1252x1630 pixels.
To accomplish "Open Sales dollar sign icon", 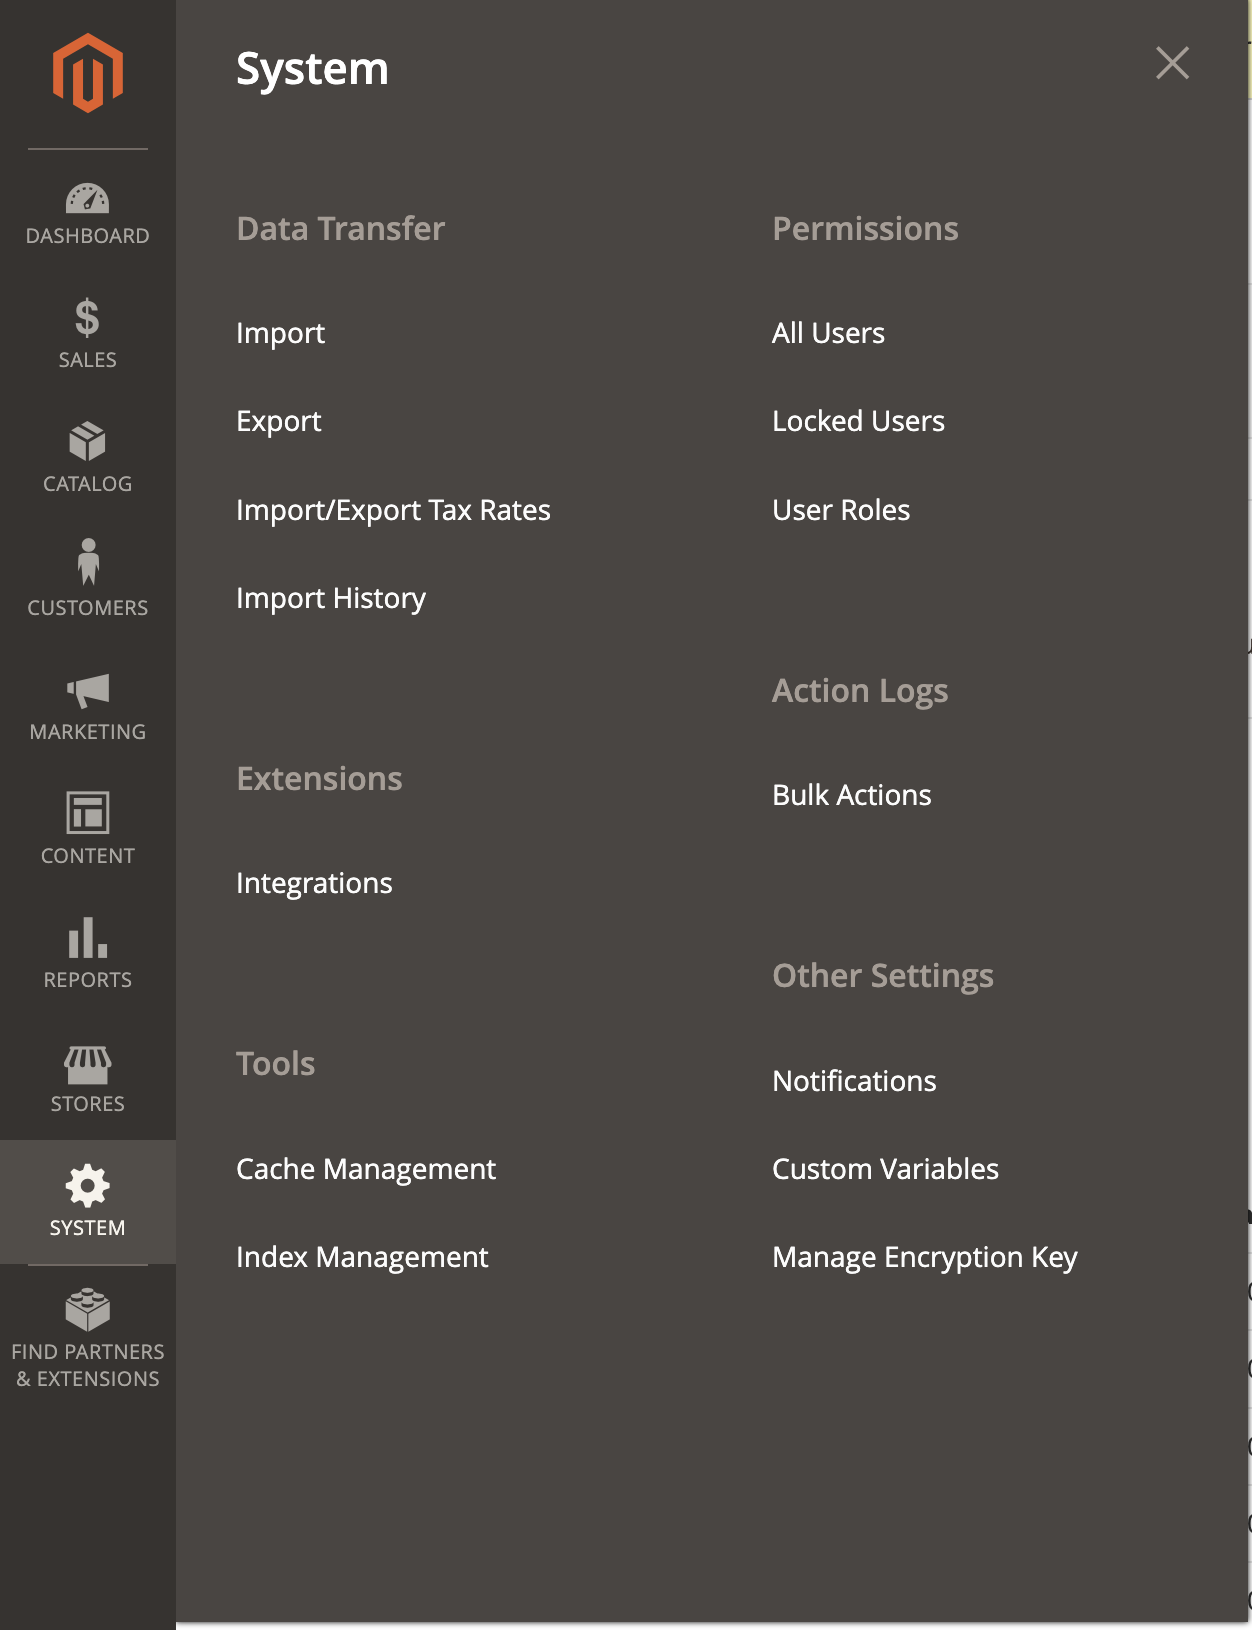I will [88, 319].
